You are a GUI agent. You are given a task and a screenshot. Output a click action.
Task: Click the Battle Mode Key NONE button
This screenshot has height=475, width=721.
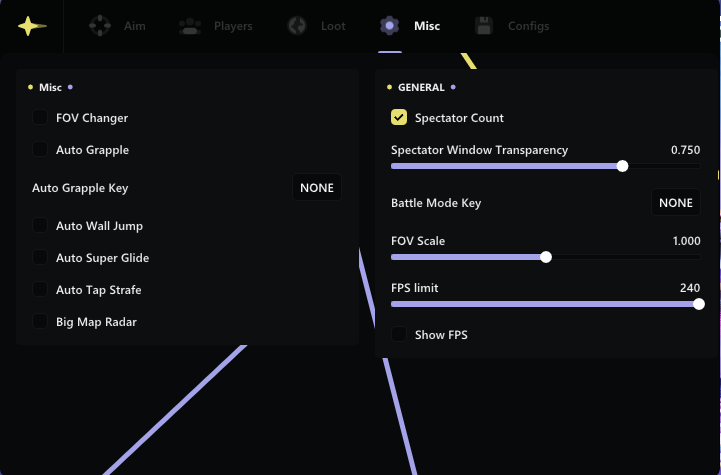click(x=676, y=203)
